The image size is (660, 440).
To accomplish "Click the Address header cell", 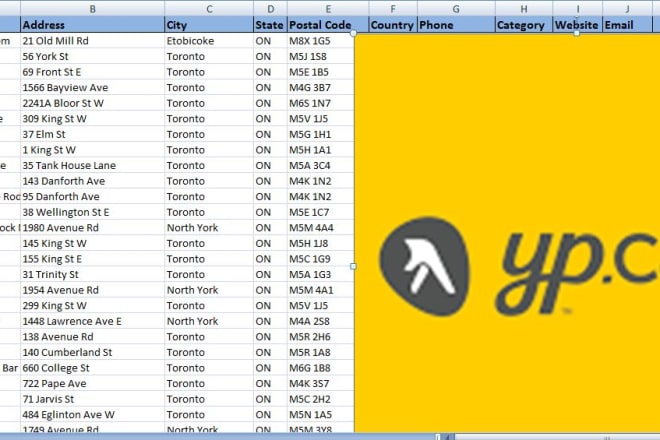I will click(x=92, y=25).
